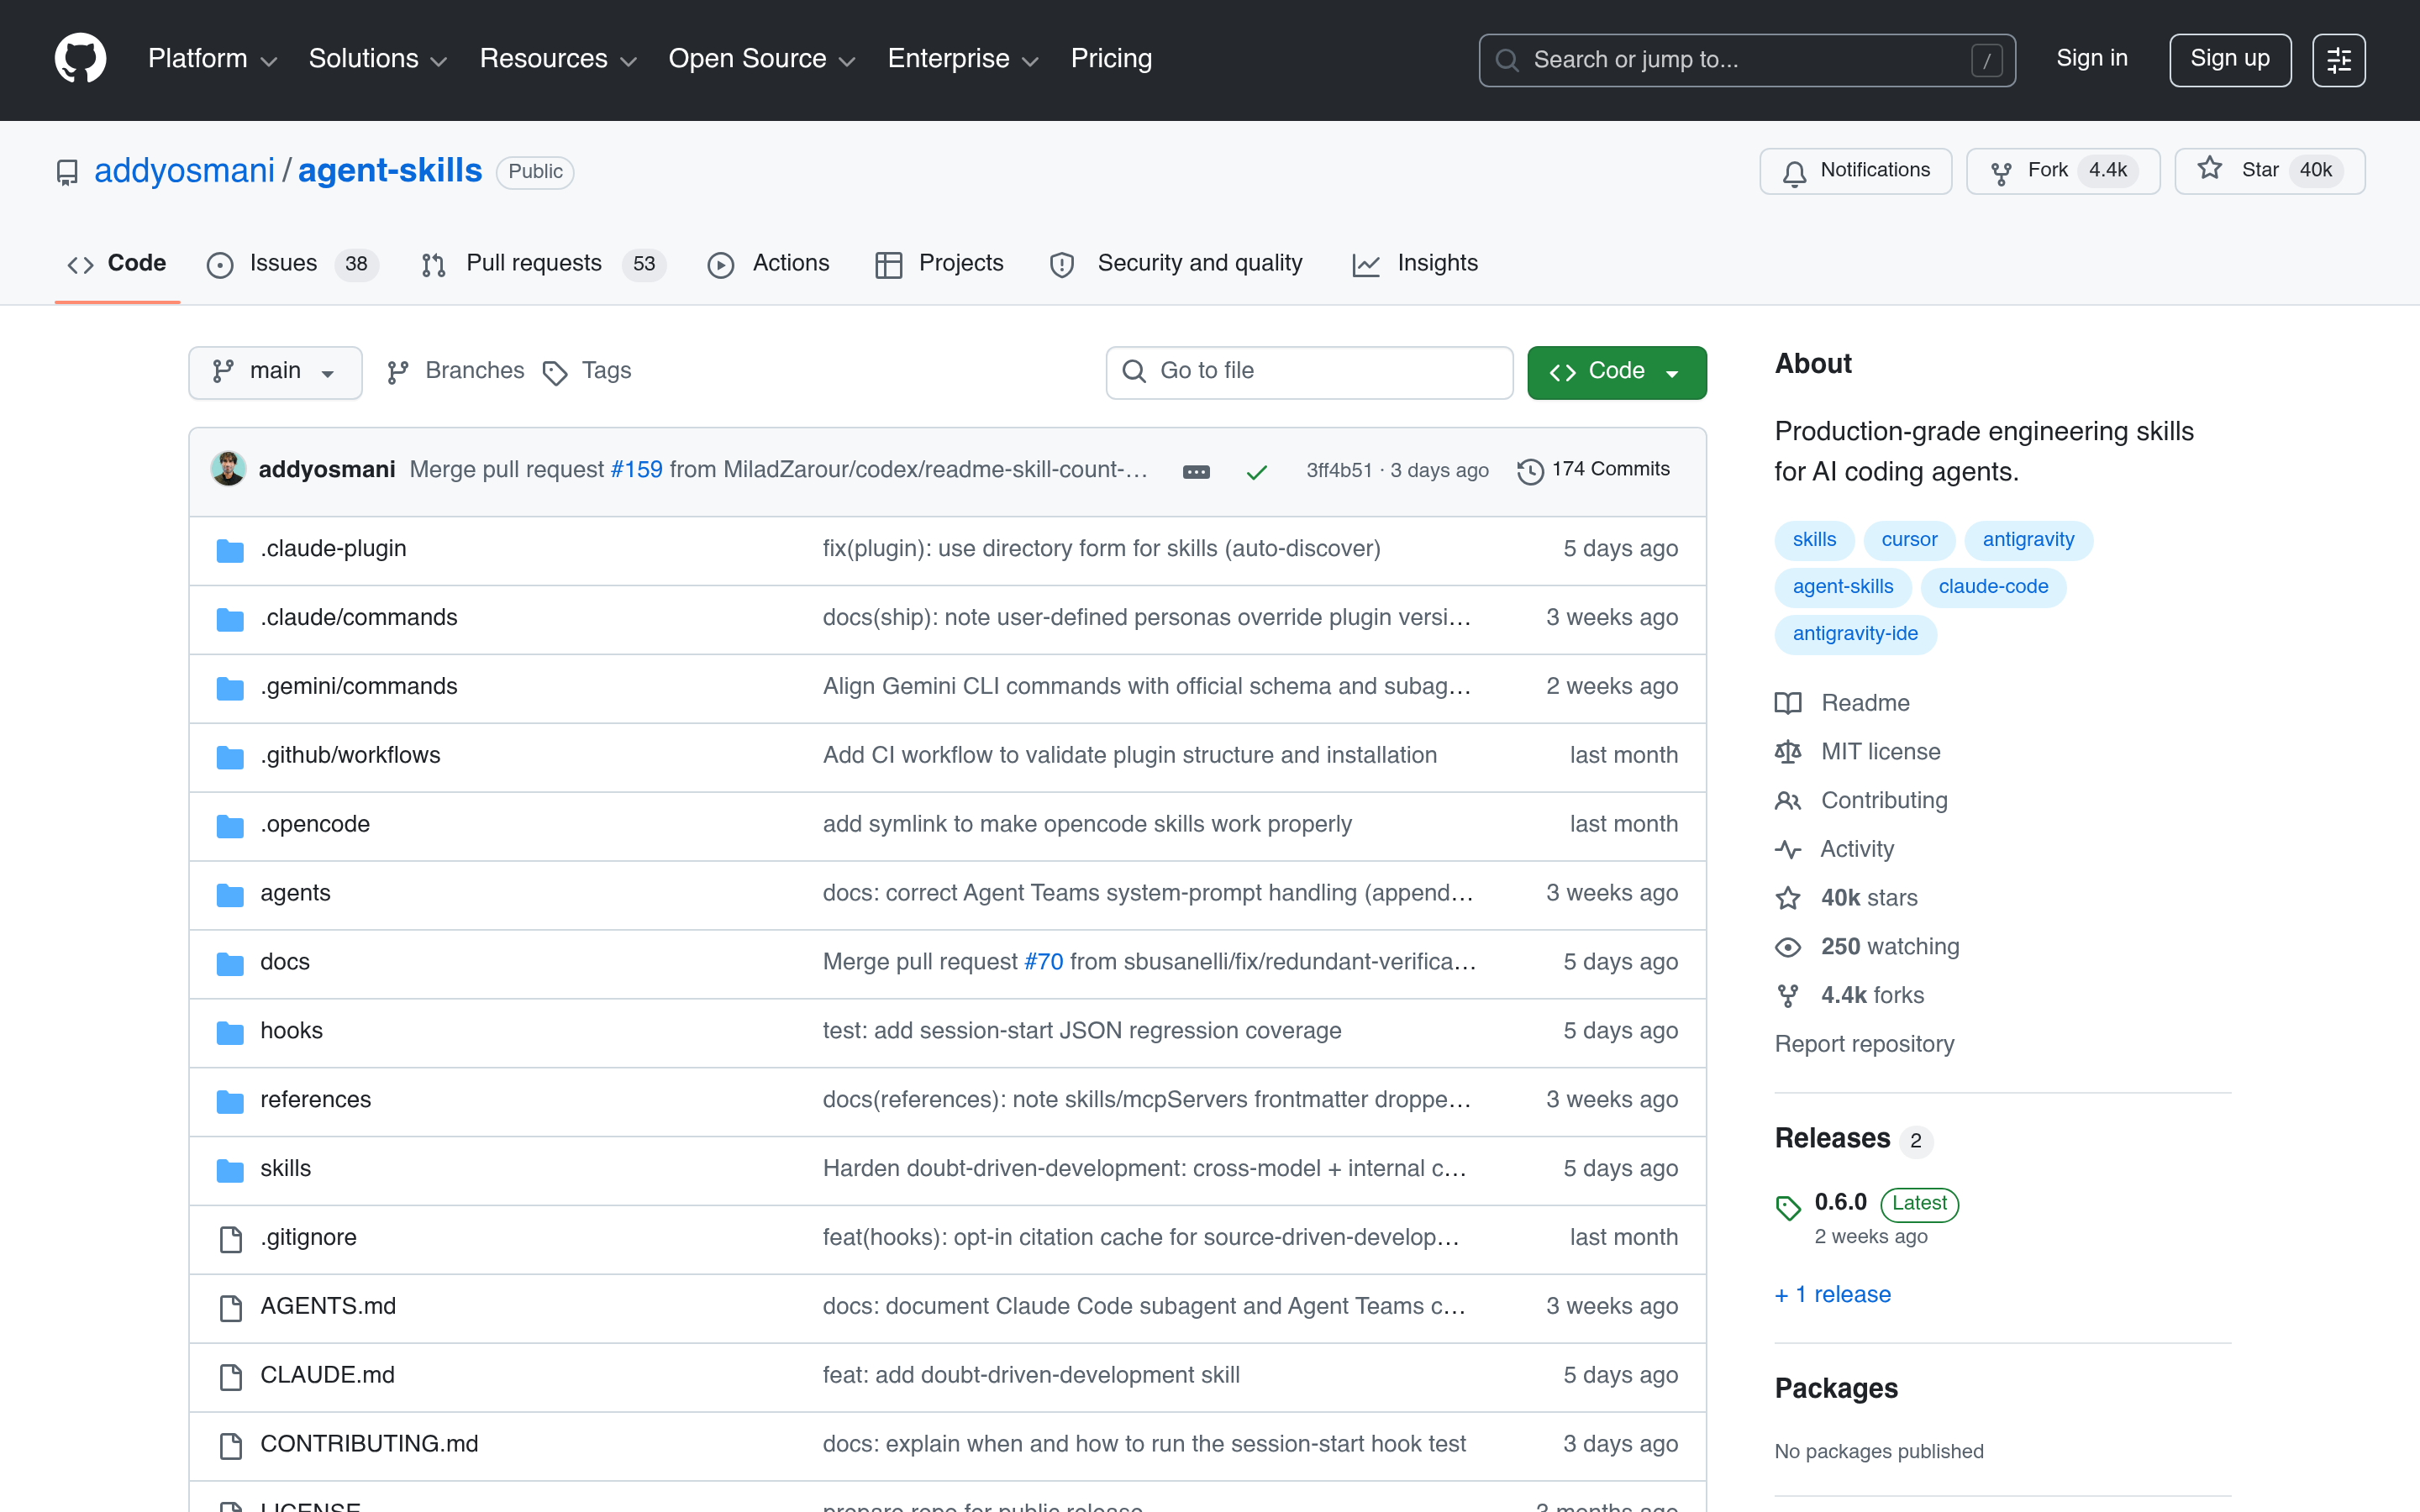The height and width of the screenshot is (1512, 2420).
Task: Open Security and quality tab
Action: pos(1176,264)
